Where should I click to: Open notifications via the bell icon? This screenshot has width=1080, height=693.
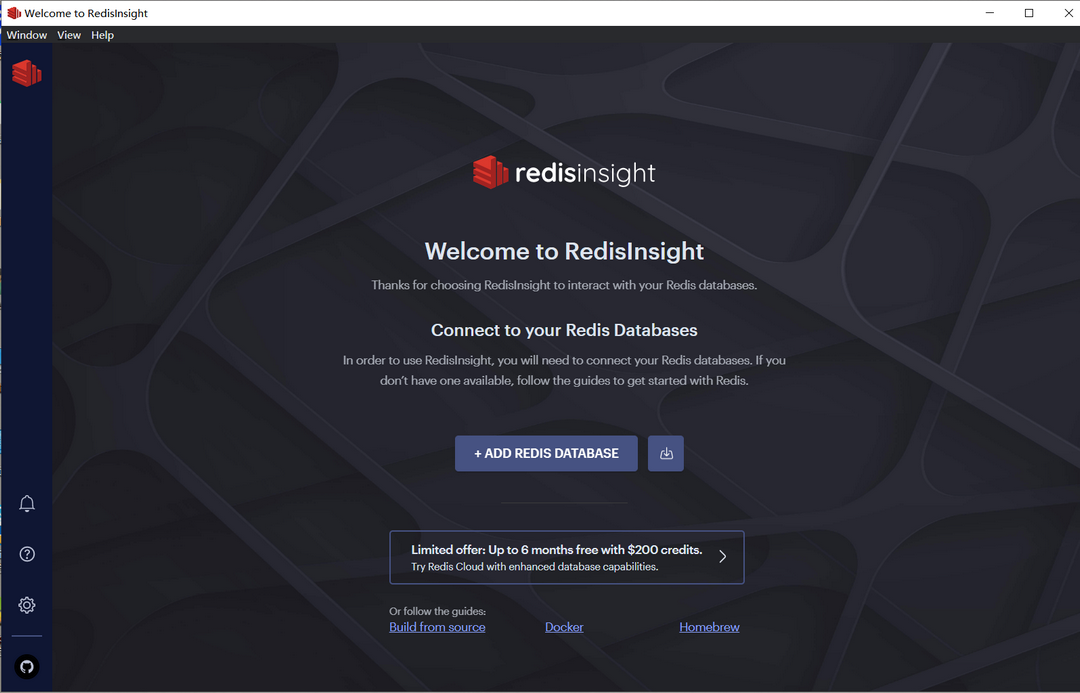click(x=26, y=503)
